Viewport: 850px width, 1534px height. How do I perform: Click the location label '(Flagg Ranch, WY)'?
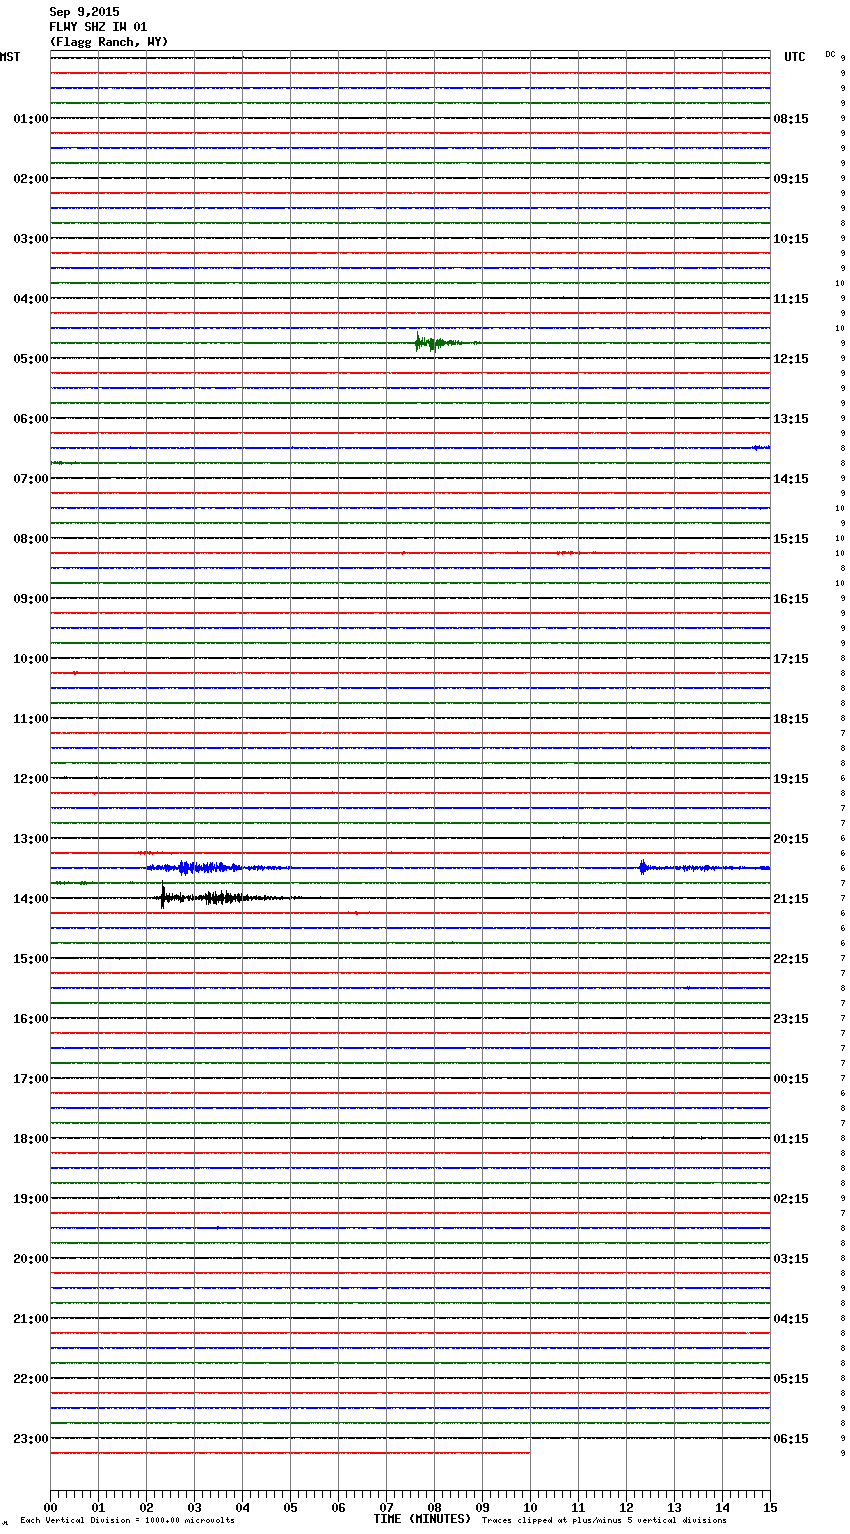109,42
